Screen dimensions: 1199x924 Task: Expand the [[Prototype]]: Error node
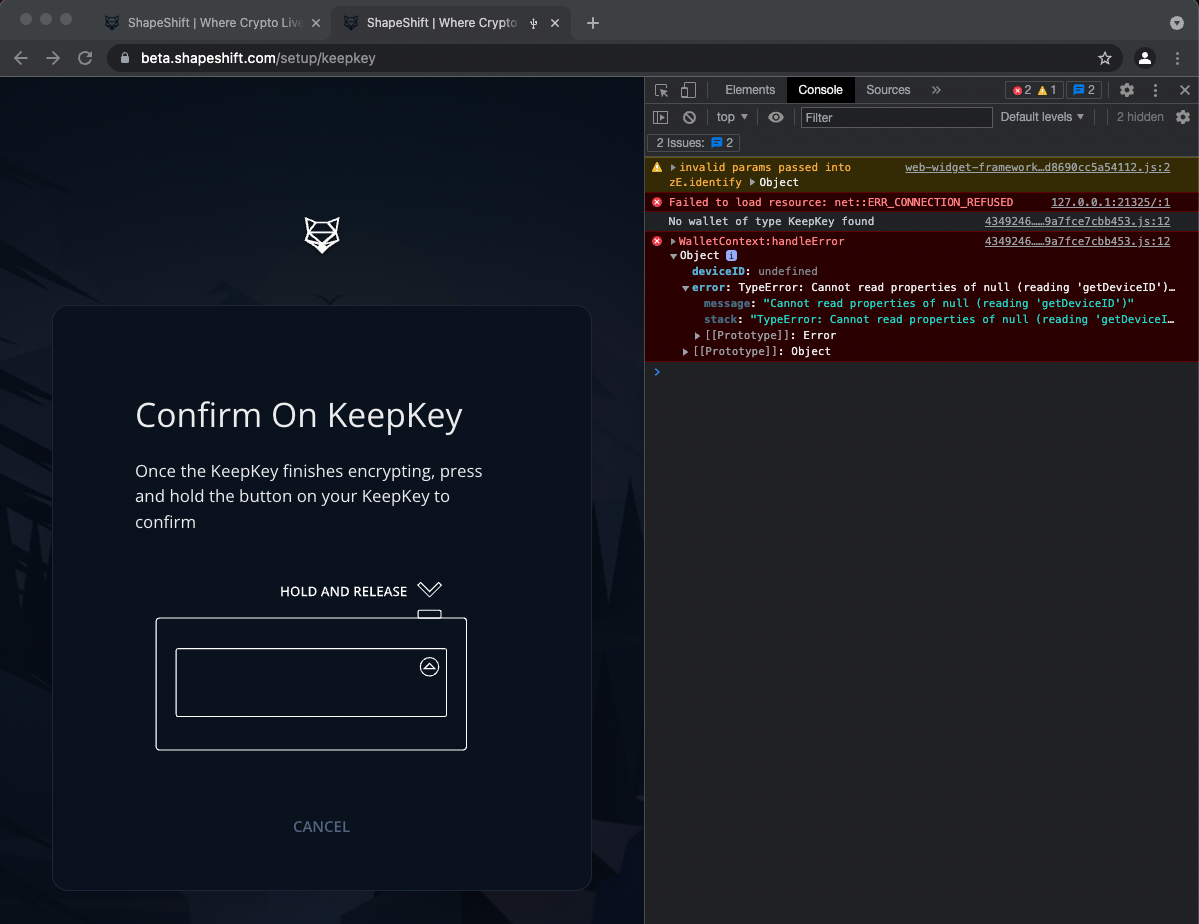(697, 336)
